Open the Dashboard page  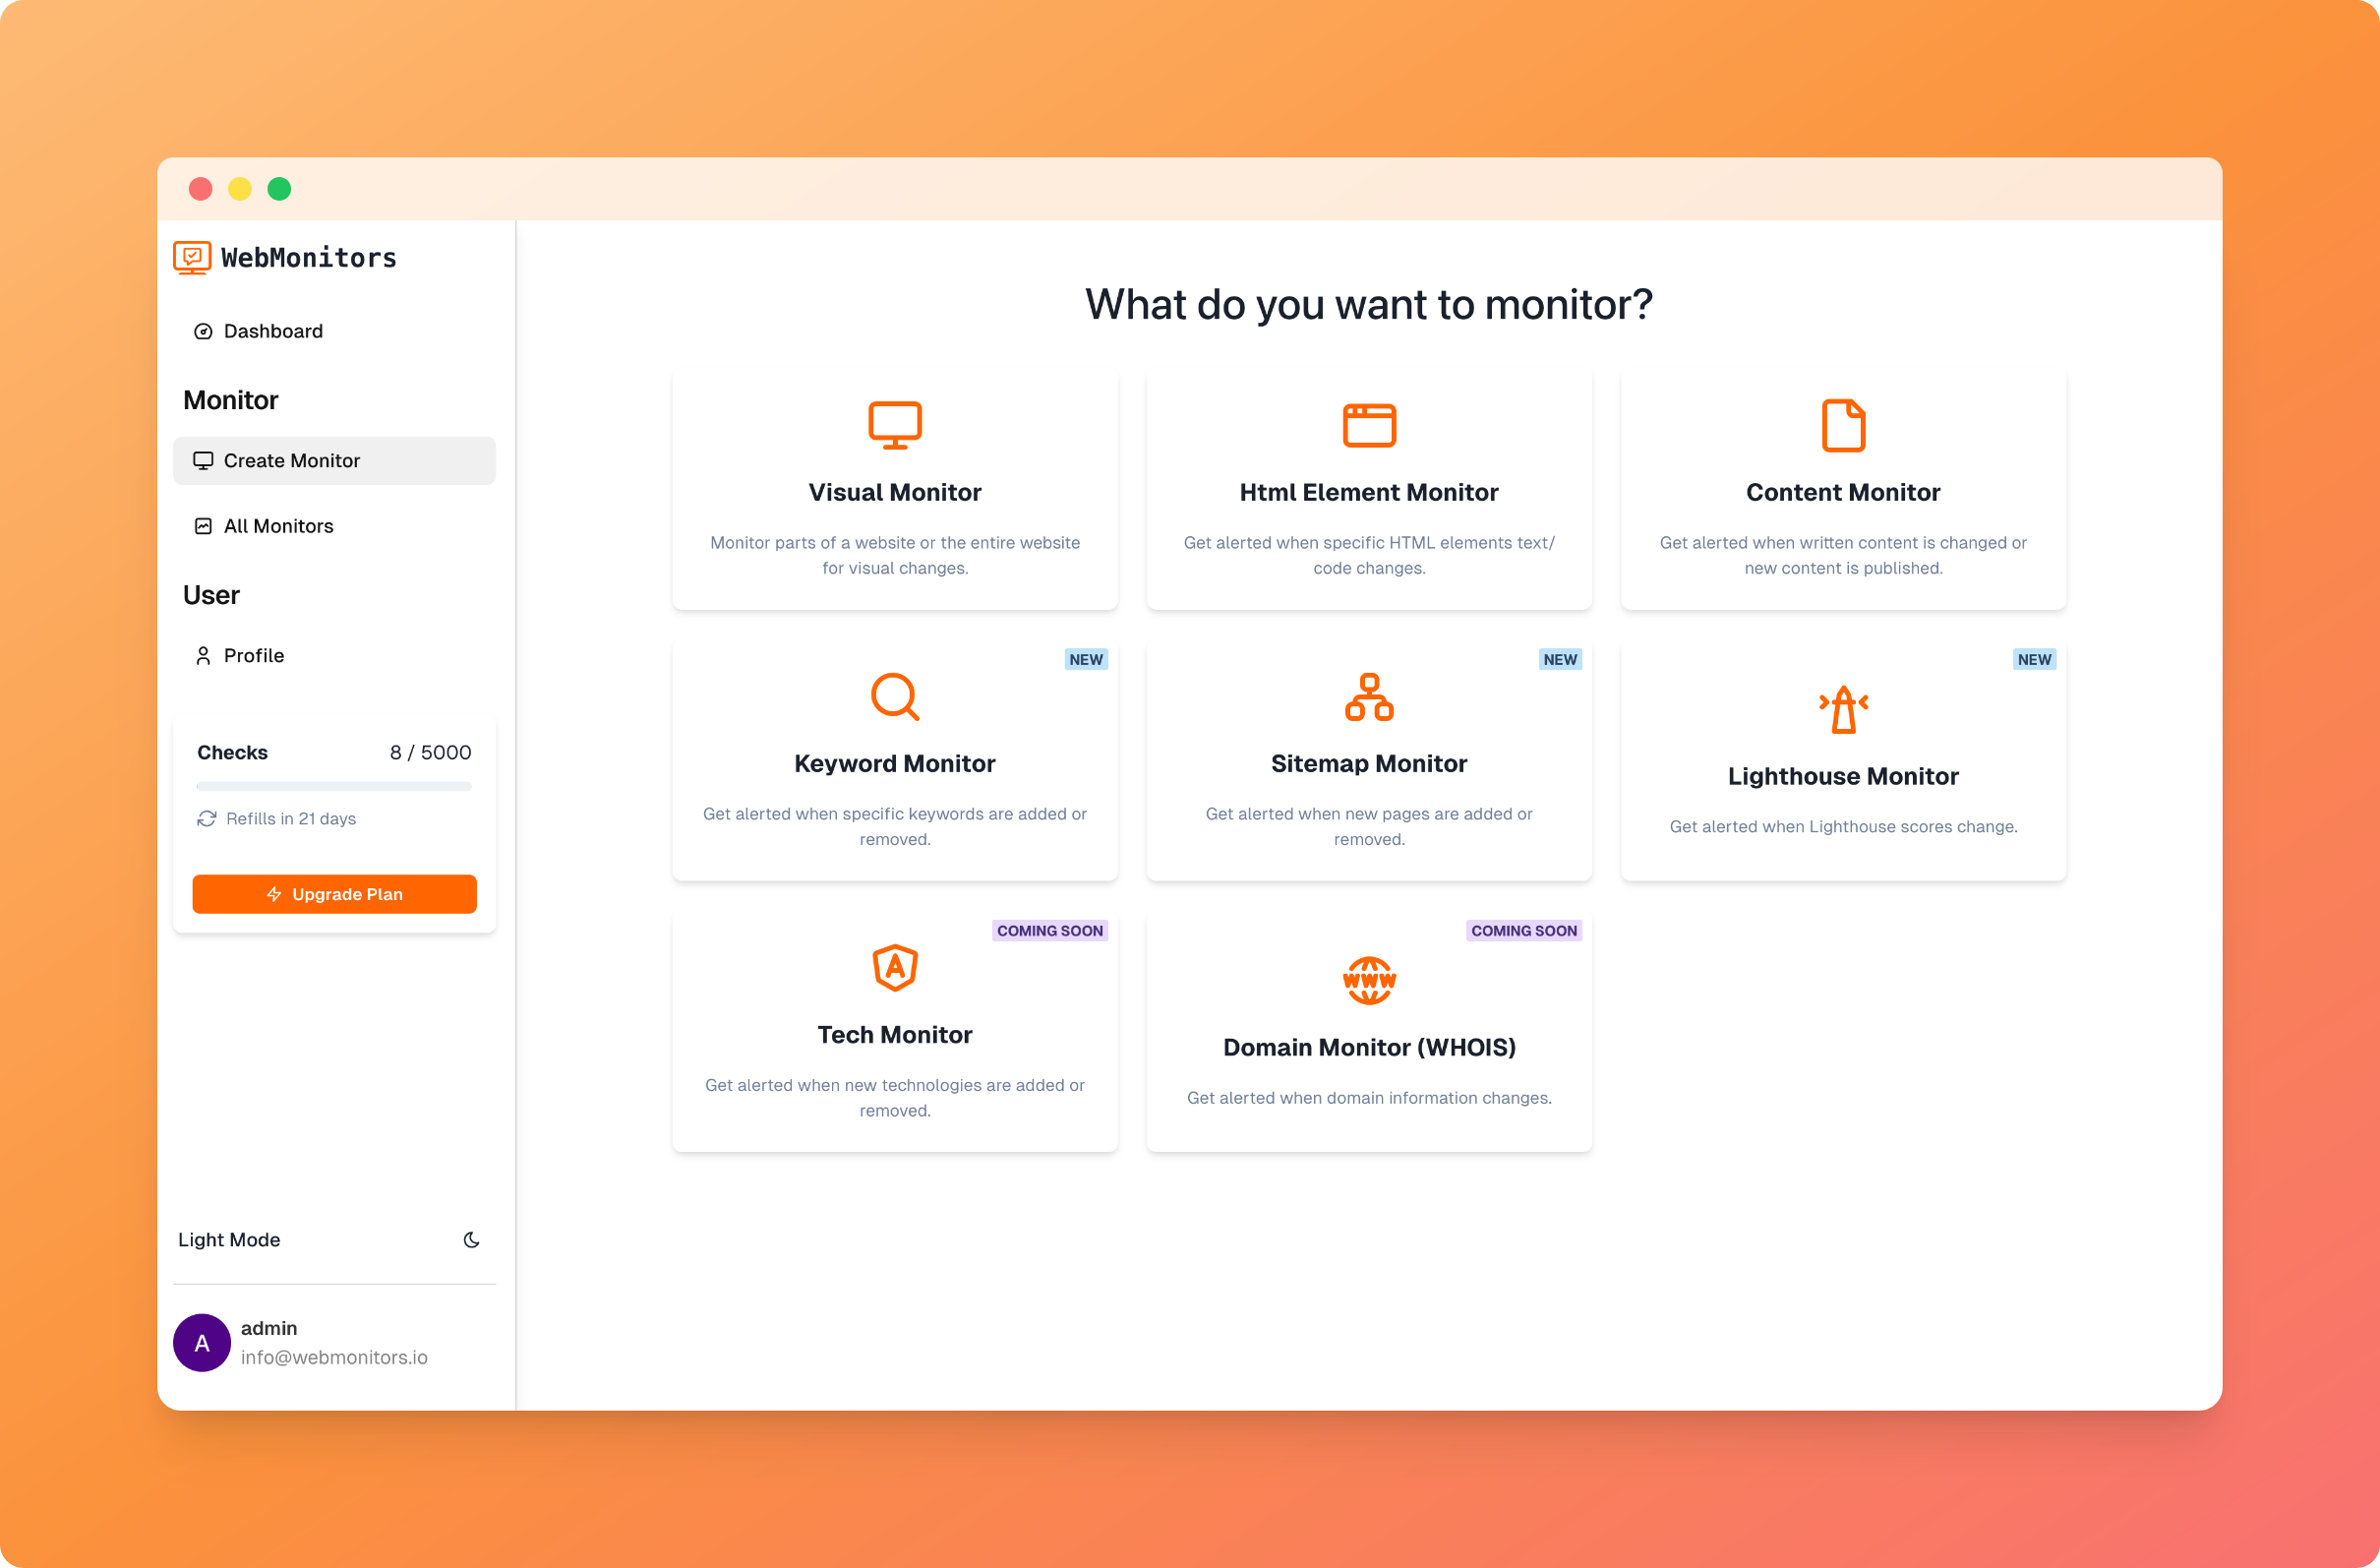point(334,331)
